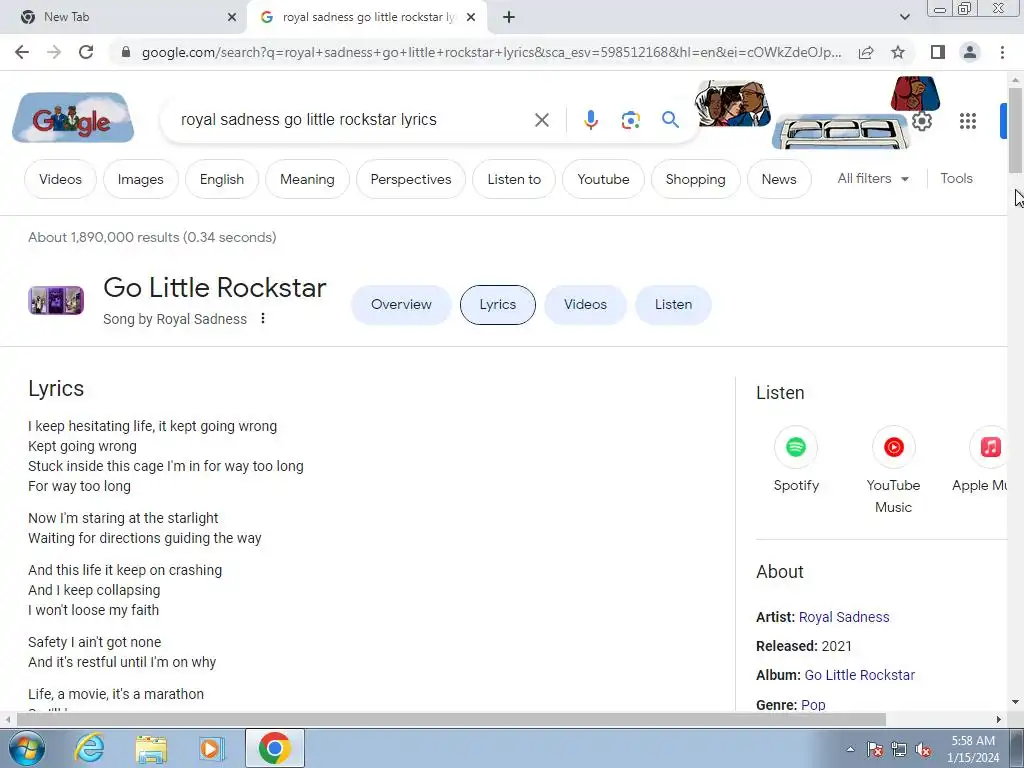This screenshot has height=768, width=1024.
Task: Open the Pop genre link
Action: [813, 705]
